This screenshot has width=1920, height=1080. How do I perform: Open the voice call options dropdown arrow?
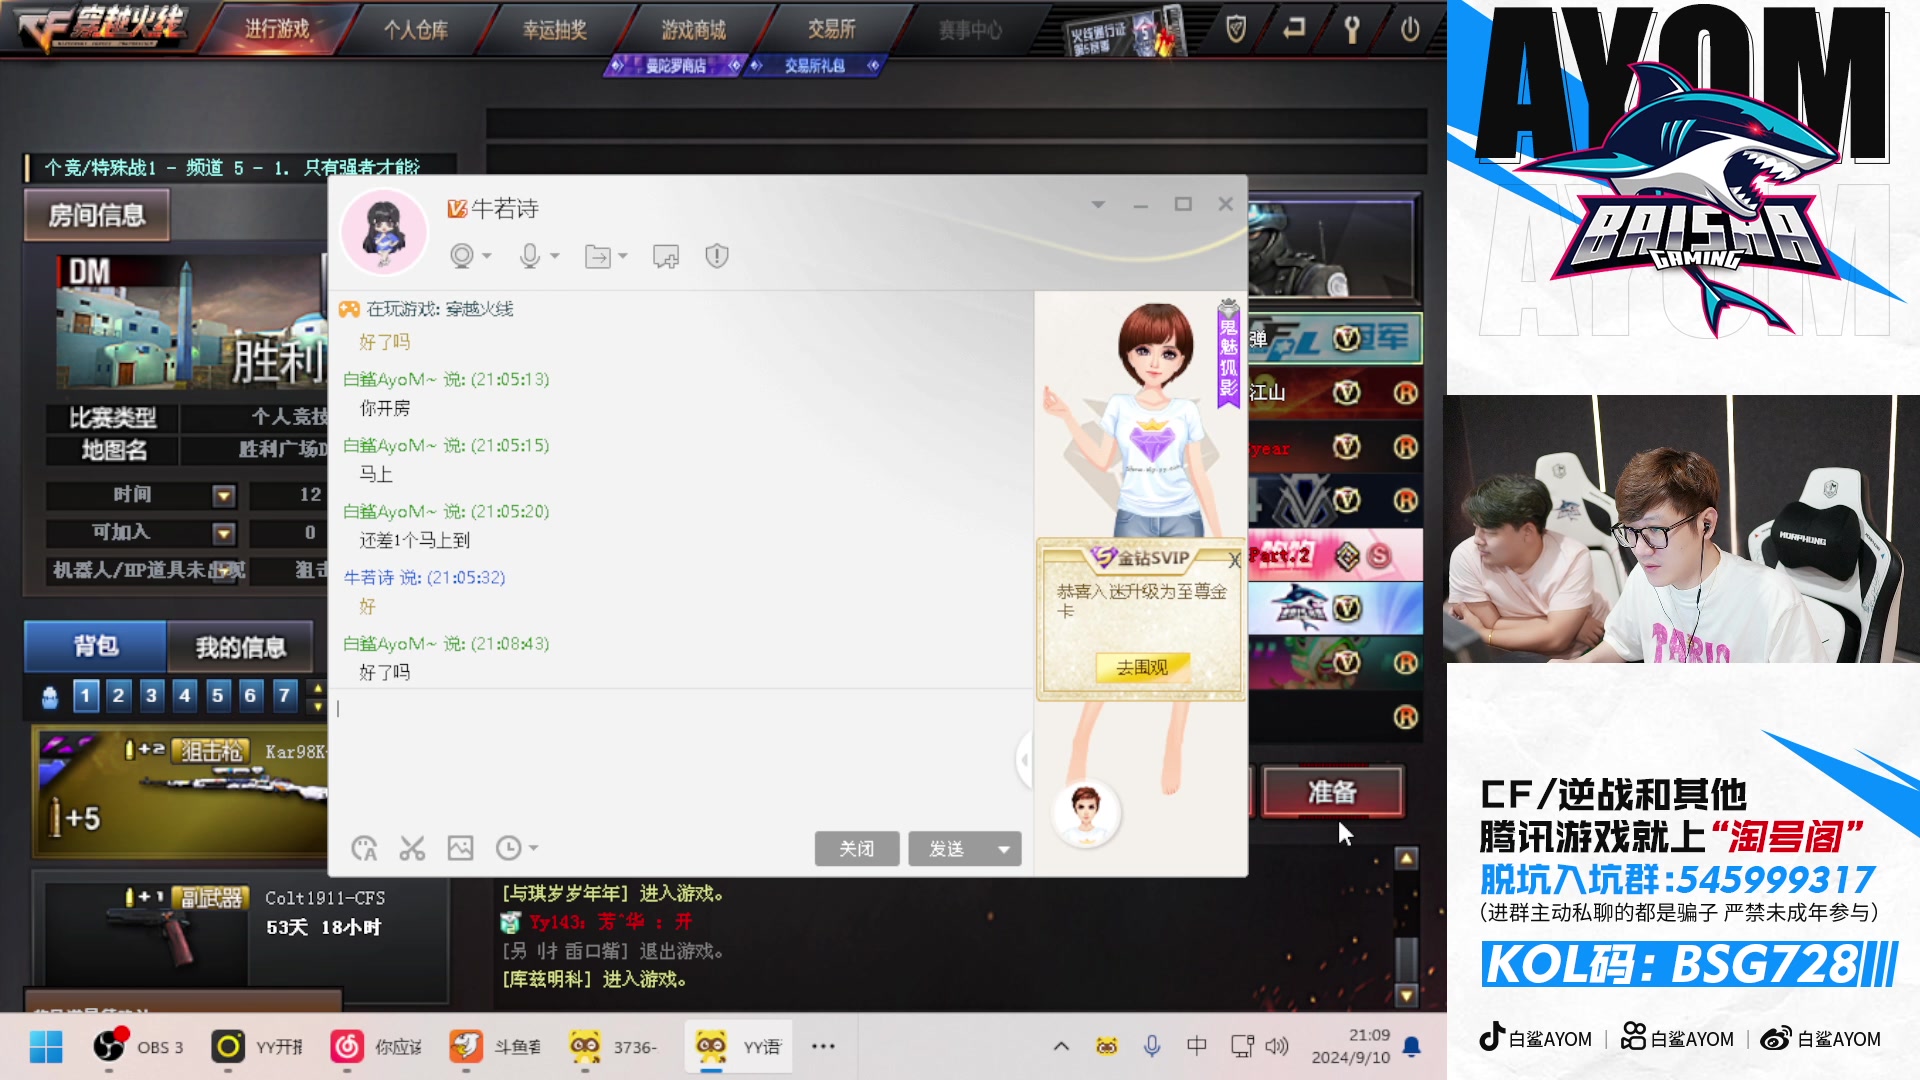(555, 257)
